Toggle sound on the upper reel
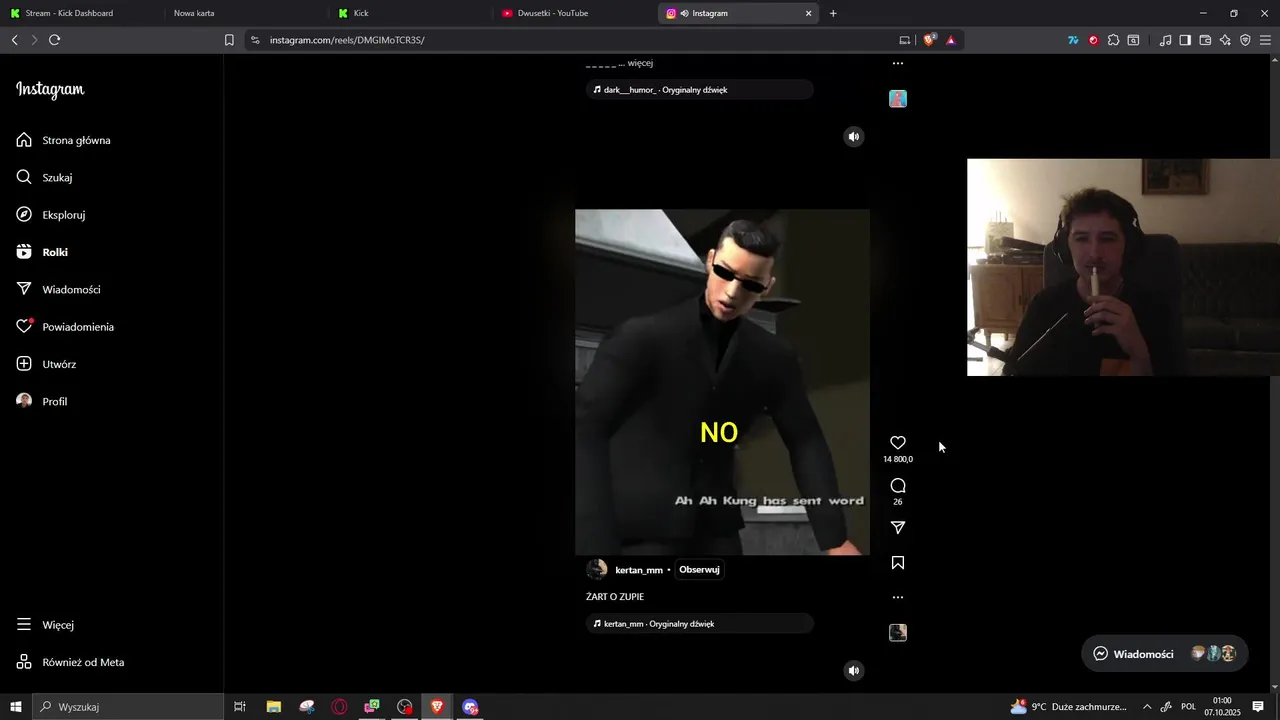The height and width of the screenshot is (720, 1280). [854, 137]
